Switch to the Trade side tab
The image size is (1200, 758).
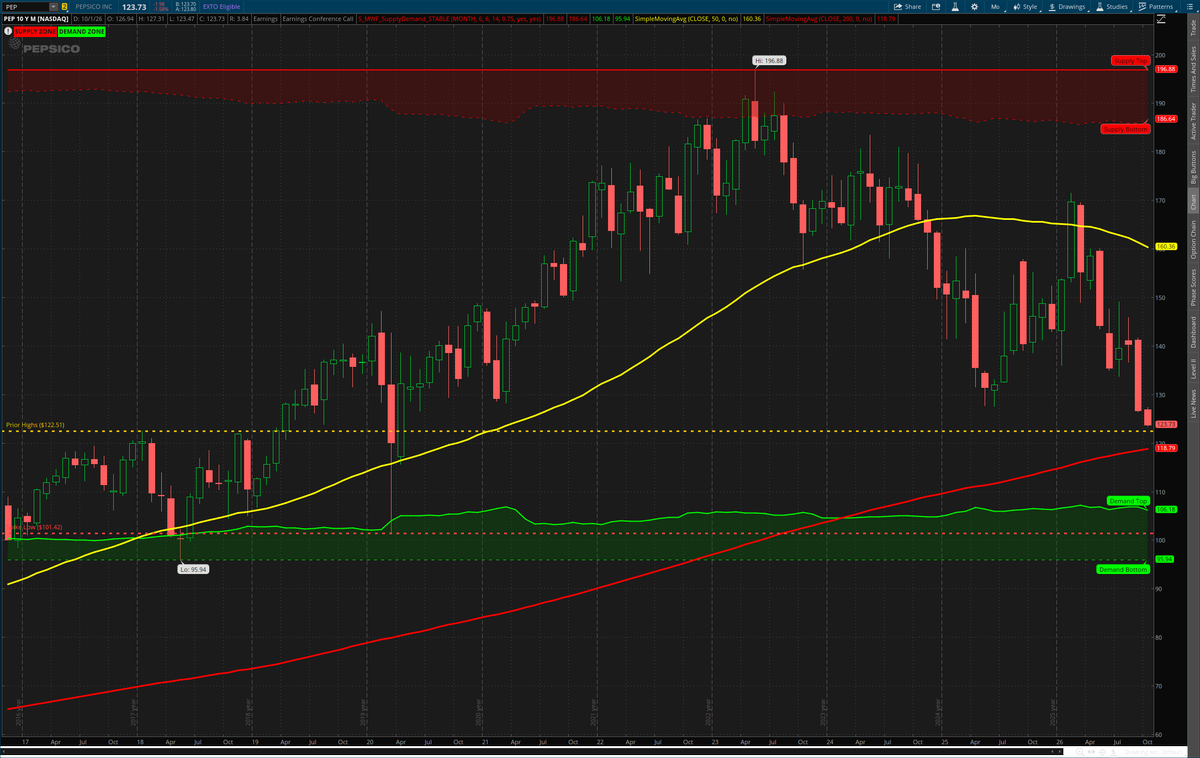click(x=1192, y=26)
